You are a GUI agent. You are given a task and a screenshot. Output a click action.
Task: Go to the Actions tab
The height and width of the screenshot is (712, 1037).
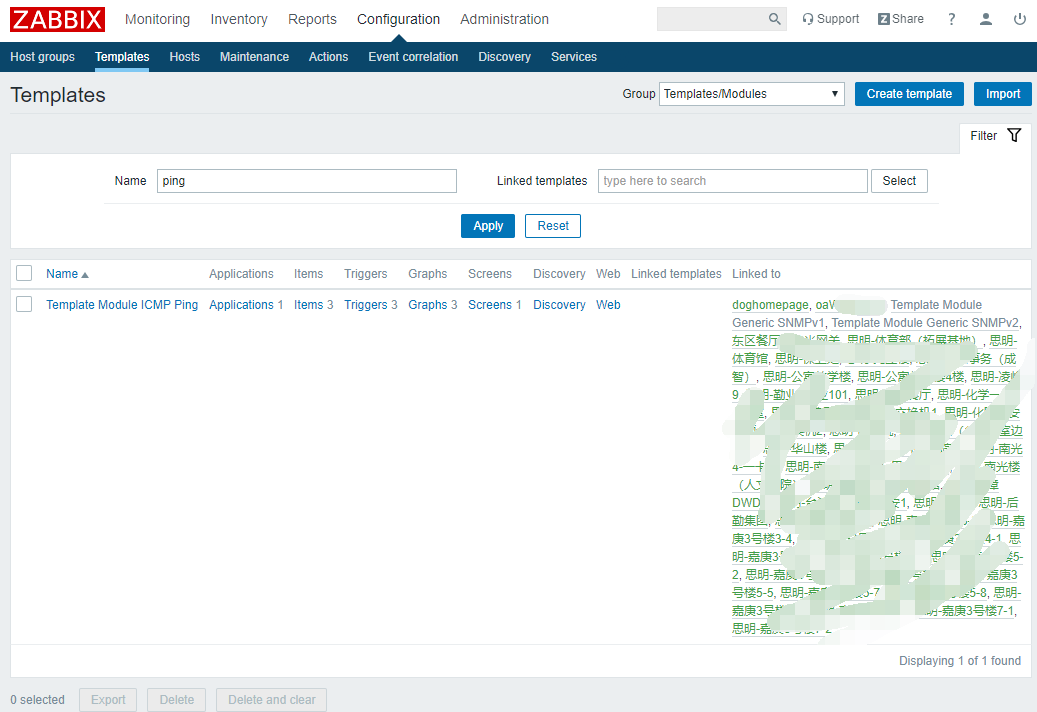tap(328, 57)
